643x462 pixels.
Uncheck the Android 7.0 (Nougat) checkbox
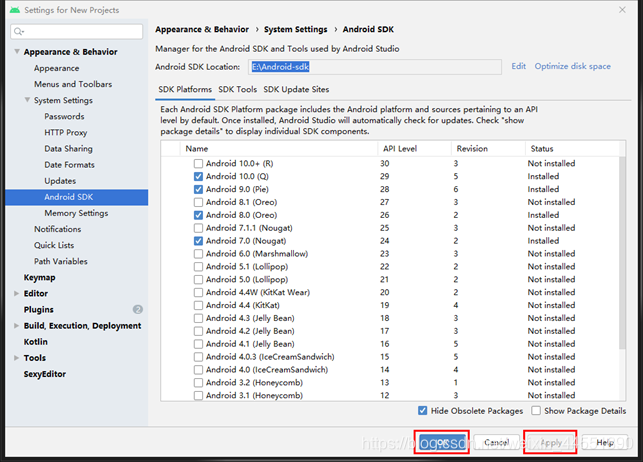[198, 241]
